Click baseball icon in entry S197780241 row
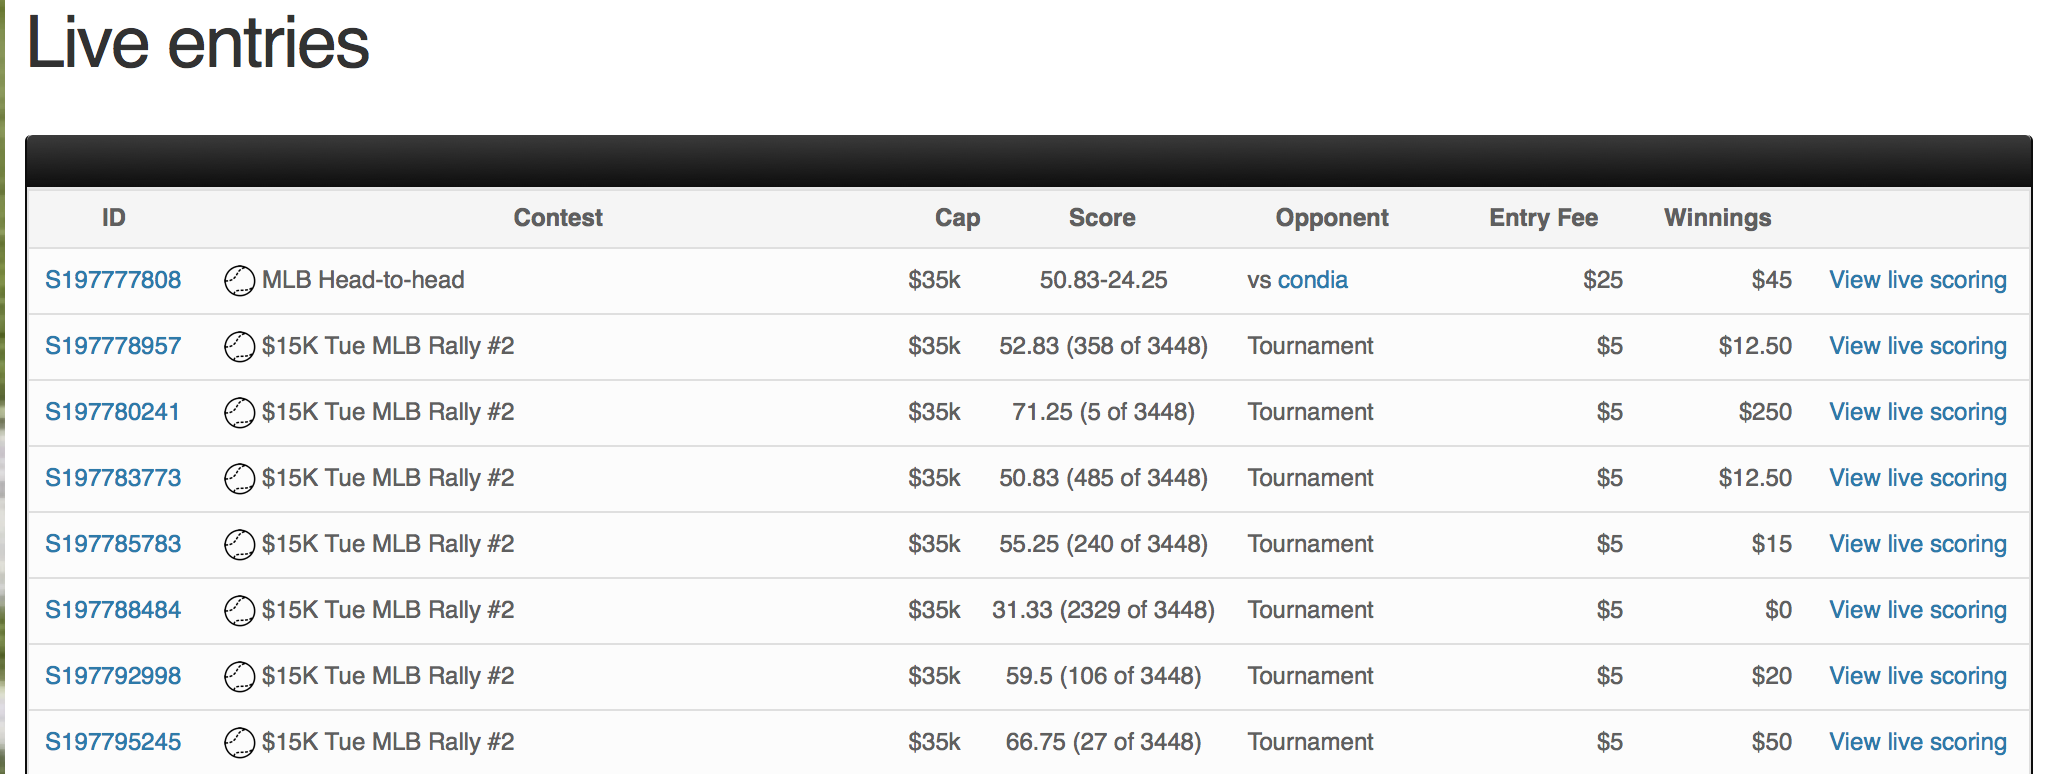2048x774 pixels. [239, 413]
